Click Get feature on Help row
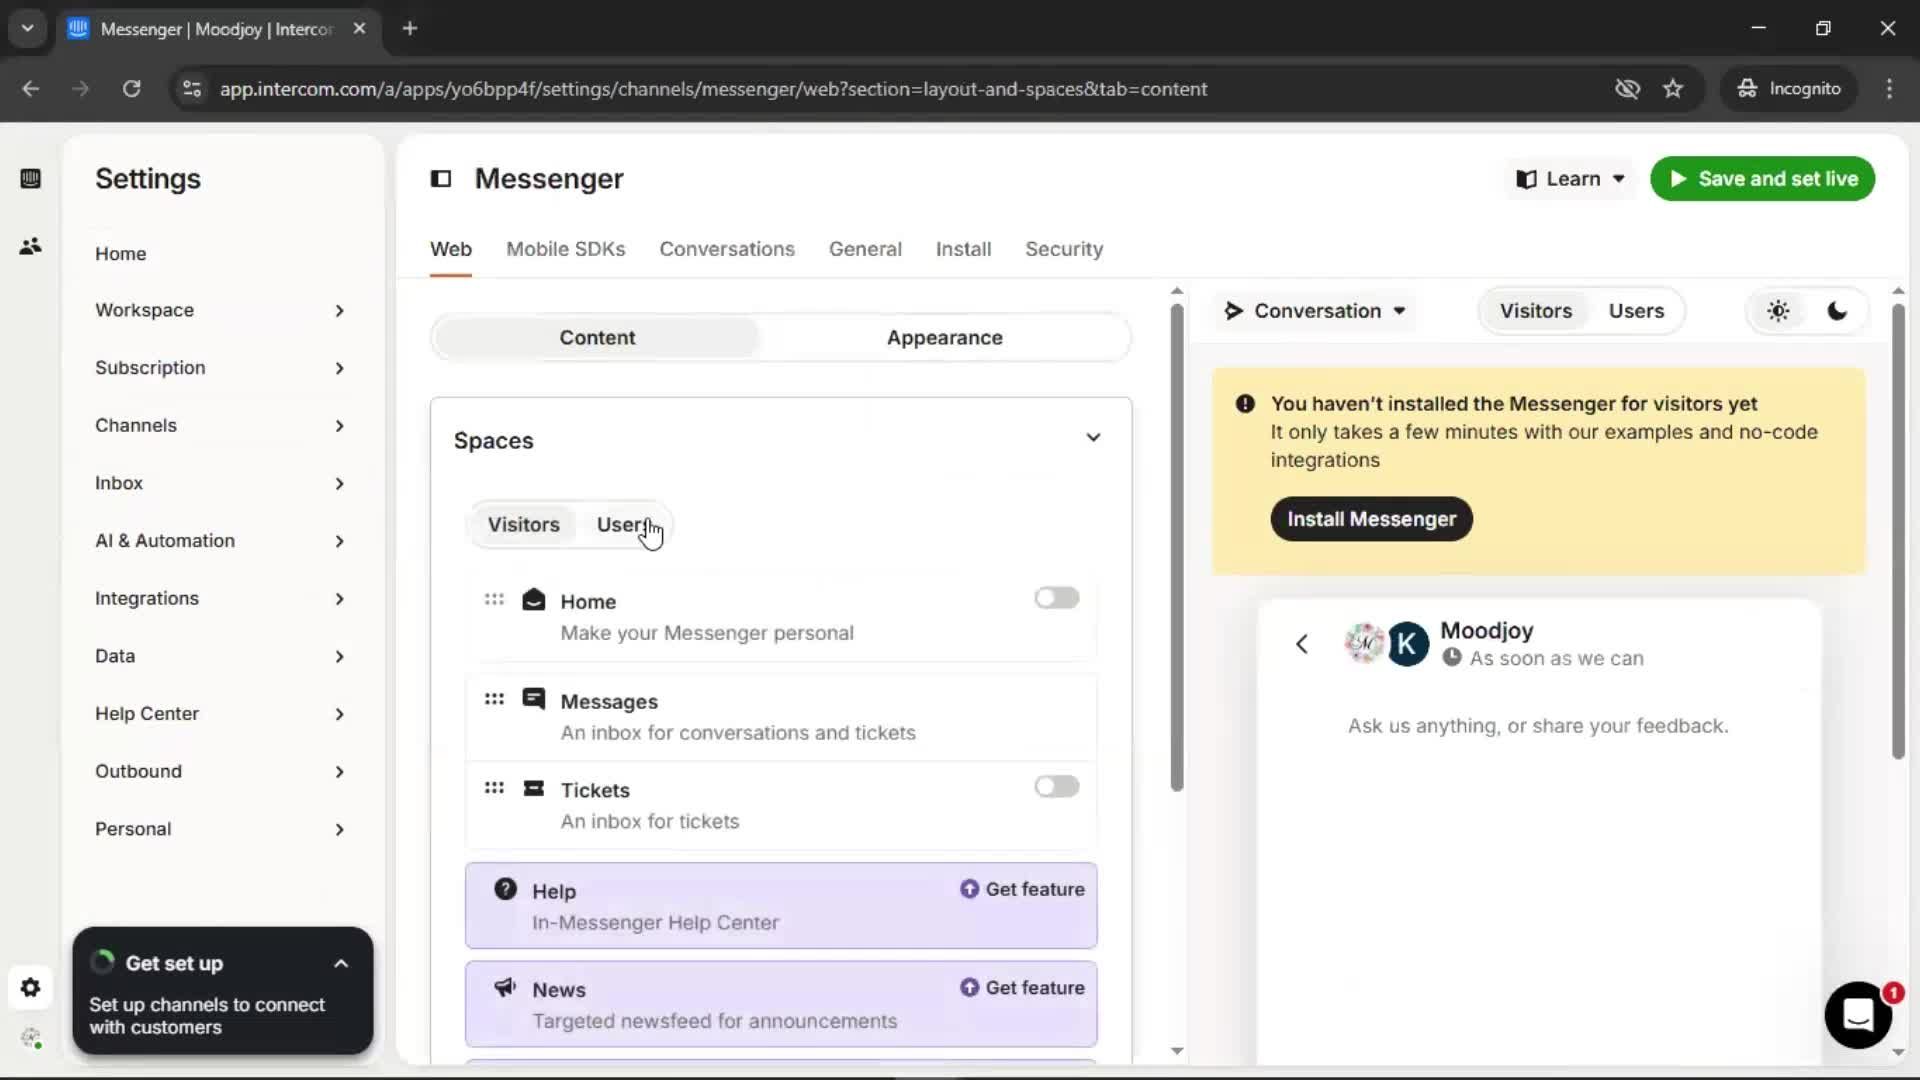Screen dimensions: 1920x1080 1022,890
